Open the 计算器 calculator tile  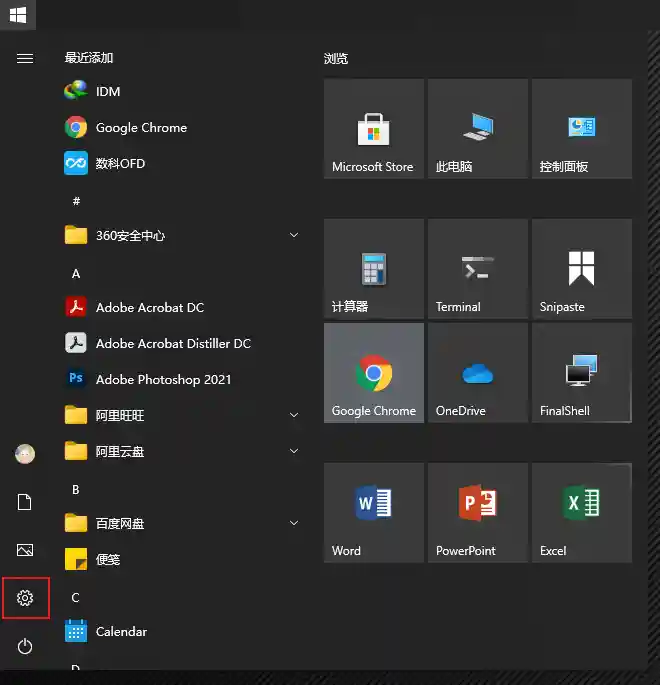pyautogui.click(x=374, y=269)
